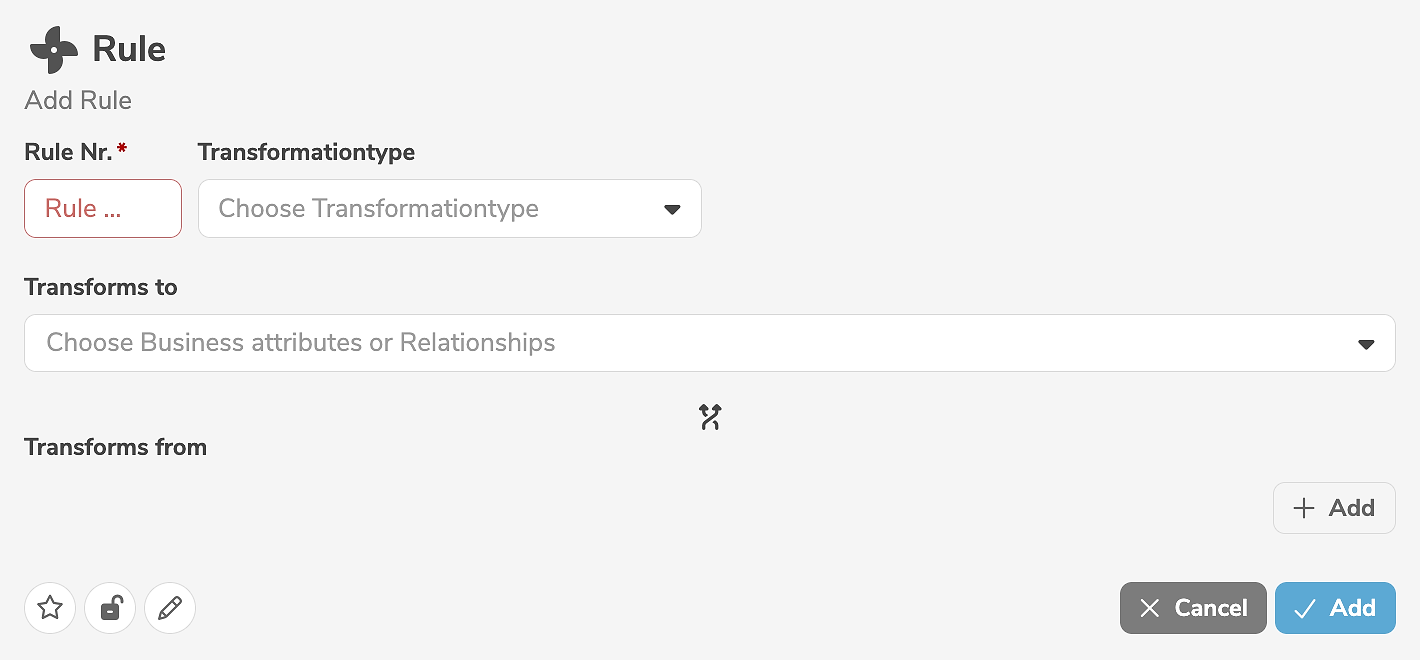Click the Rule heading title
This screenshot has width=1420, height=660.
(129, 49)
